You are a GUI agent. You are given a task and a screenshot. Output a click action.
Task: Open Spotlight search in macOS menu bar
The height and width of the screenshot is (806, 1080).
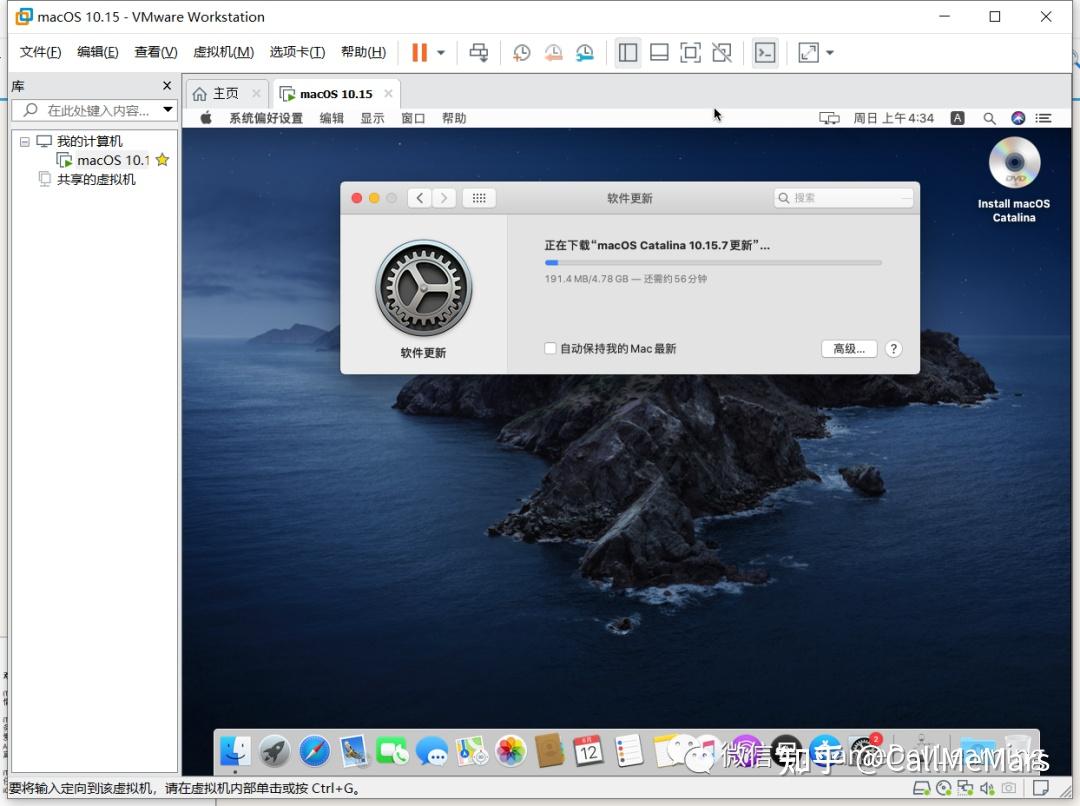tap(989, 118)
